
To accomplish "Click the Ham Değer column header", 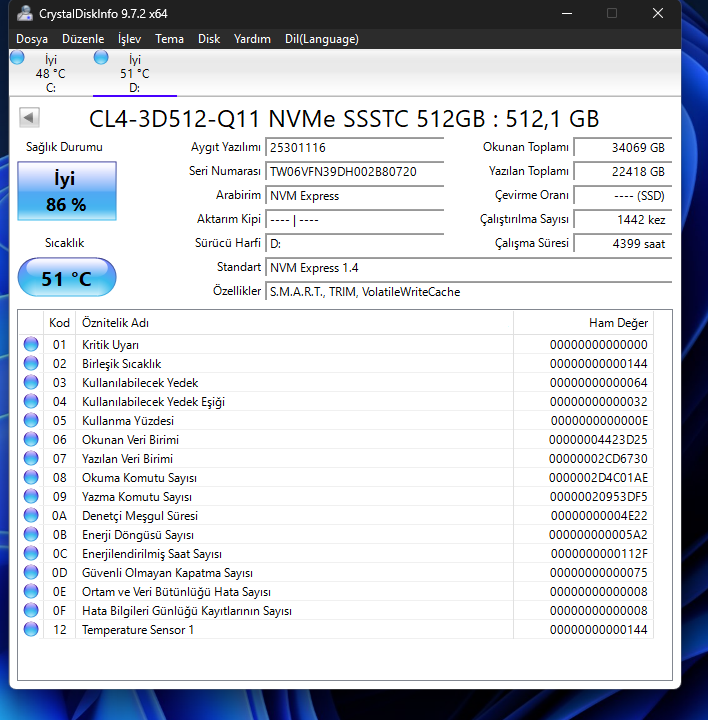I will (583, 323).
